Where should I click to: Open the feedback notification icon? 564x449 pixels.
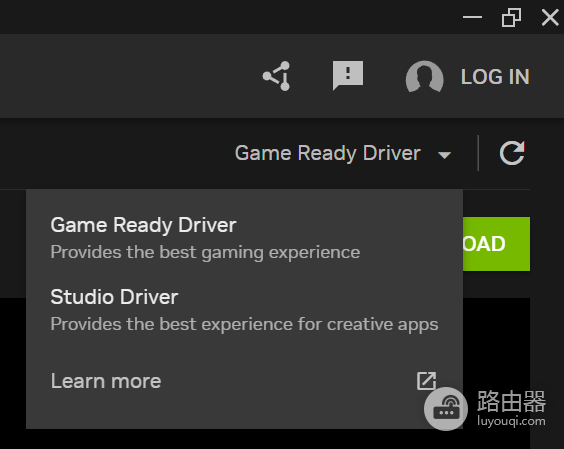coord(348,75)
